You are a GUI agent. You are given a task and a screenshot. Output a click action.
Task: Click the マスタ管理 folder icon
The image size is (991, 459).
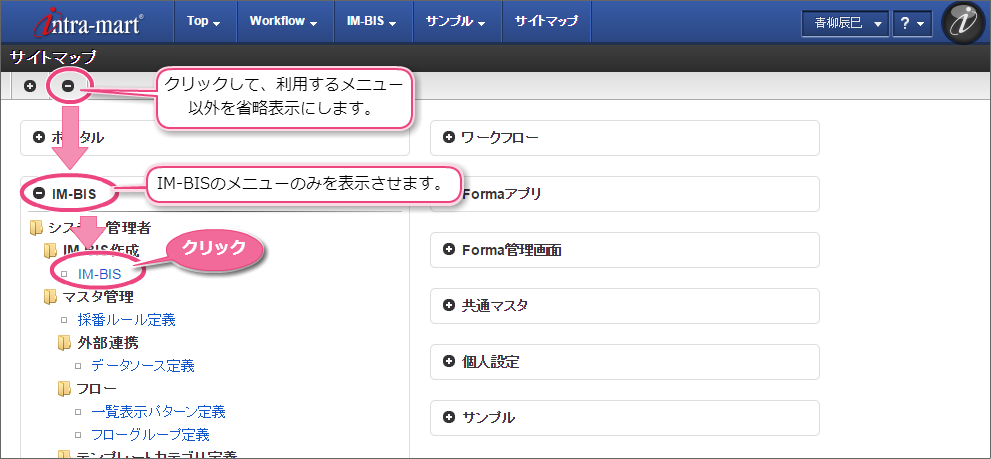pos(50,297)
